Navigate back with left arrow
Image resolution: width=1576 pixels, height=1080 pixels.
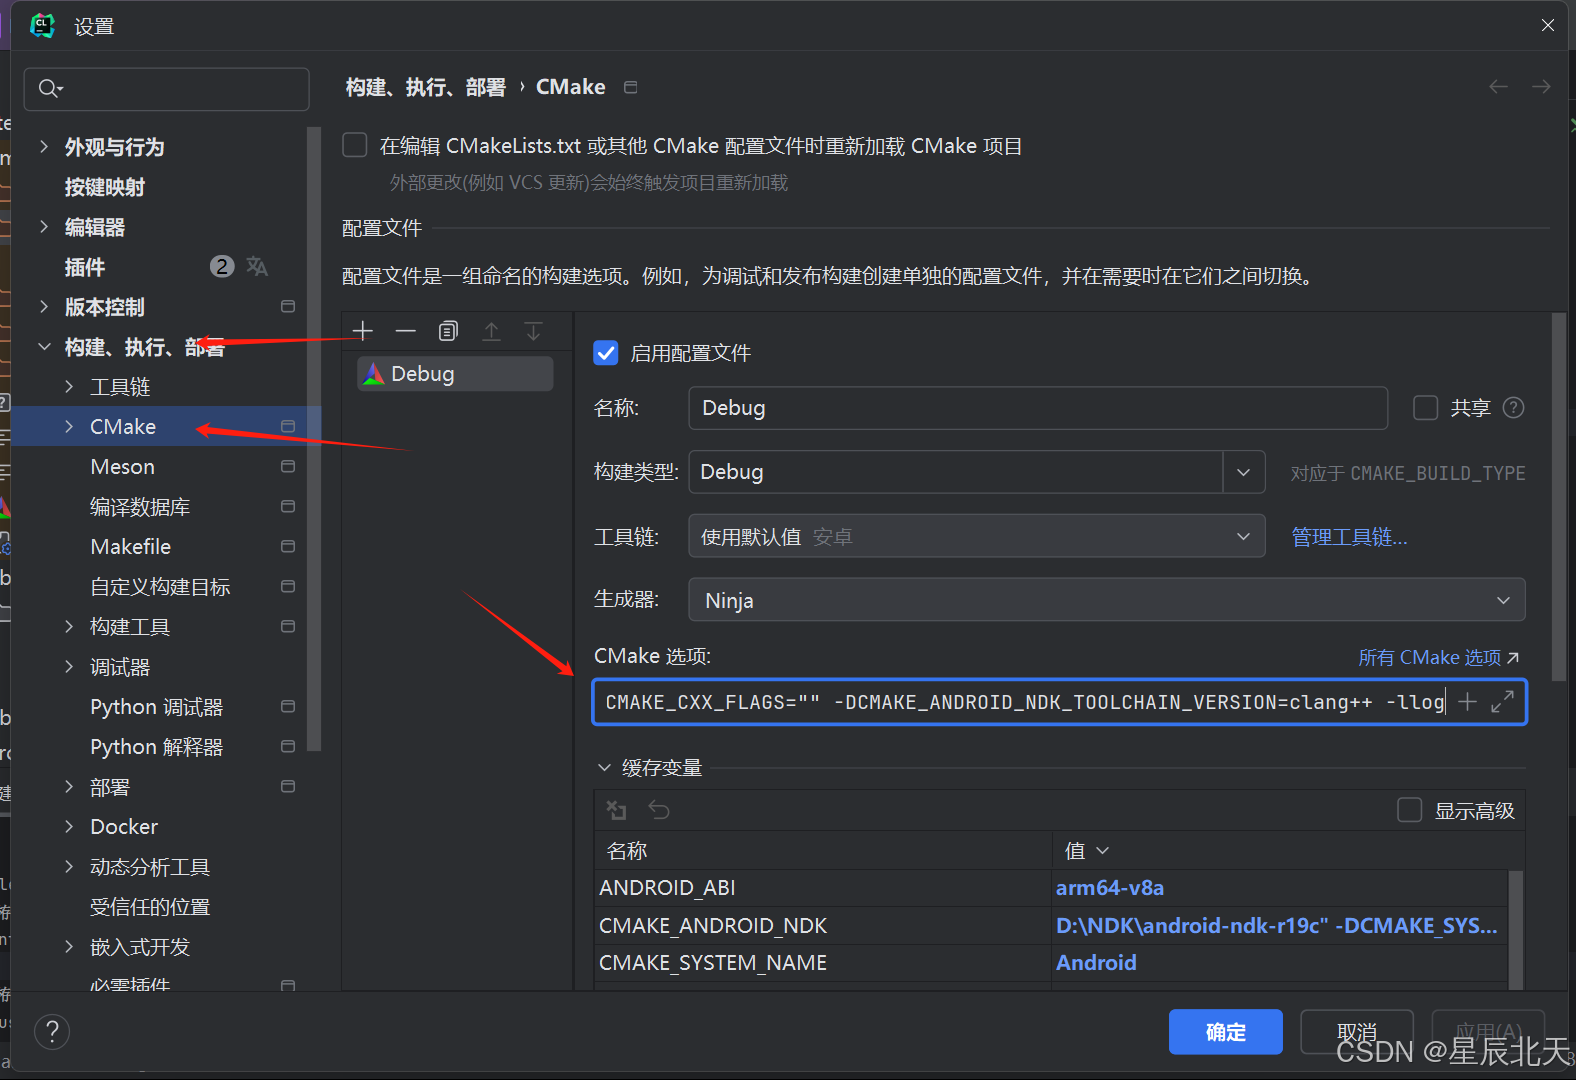coord(1498,87)
